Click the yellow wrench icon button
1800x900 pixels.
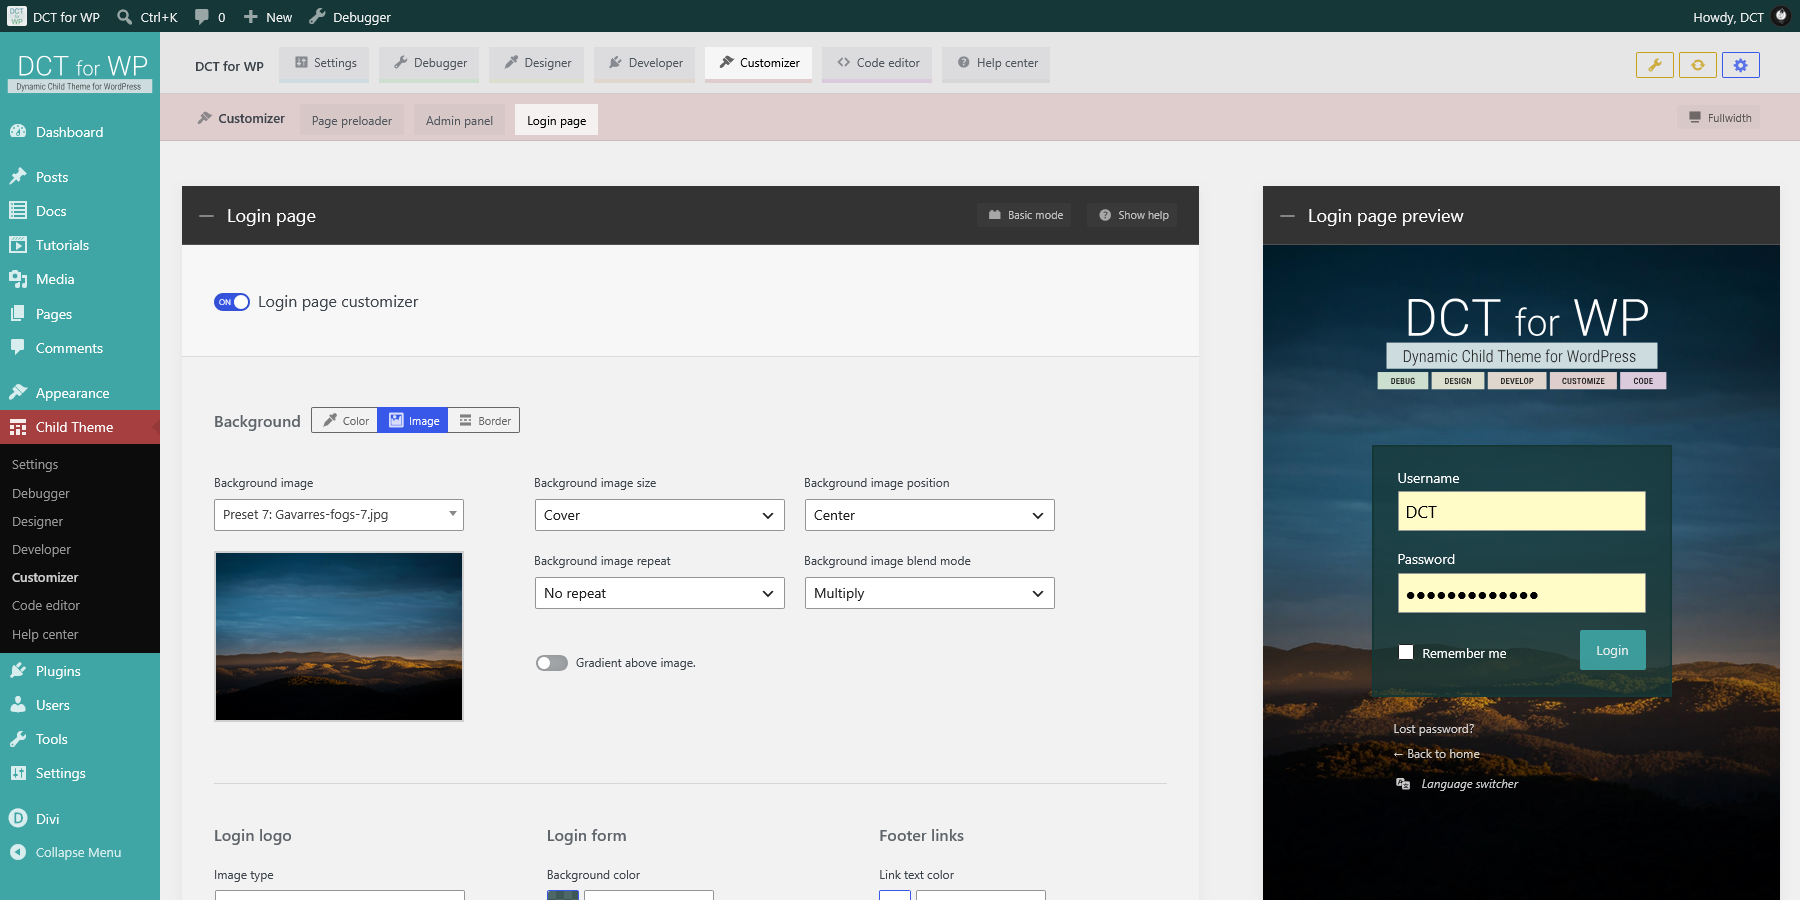[1655, 65]
